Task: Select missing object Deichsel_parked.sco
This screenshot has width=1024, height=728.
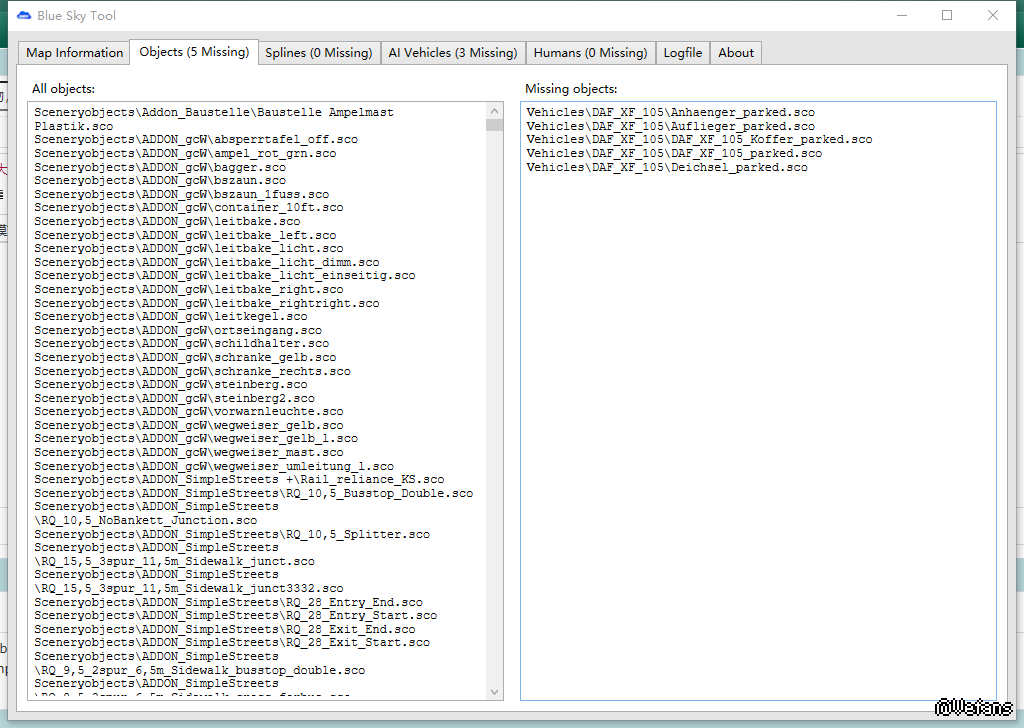Action: click(667, 168)
